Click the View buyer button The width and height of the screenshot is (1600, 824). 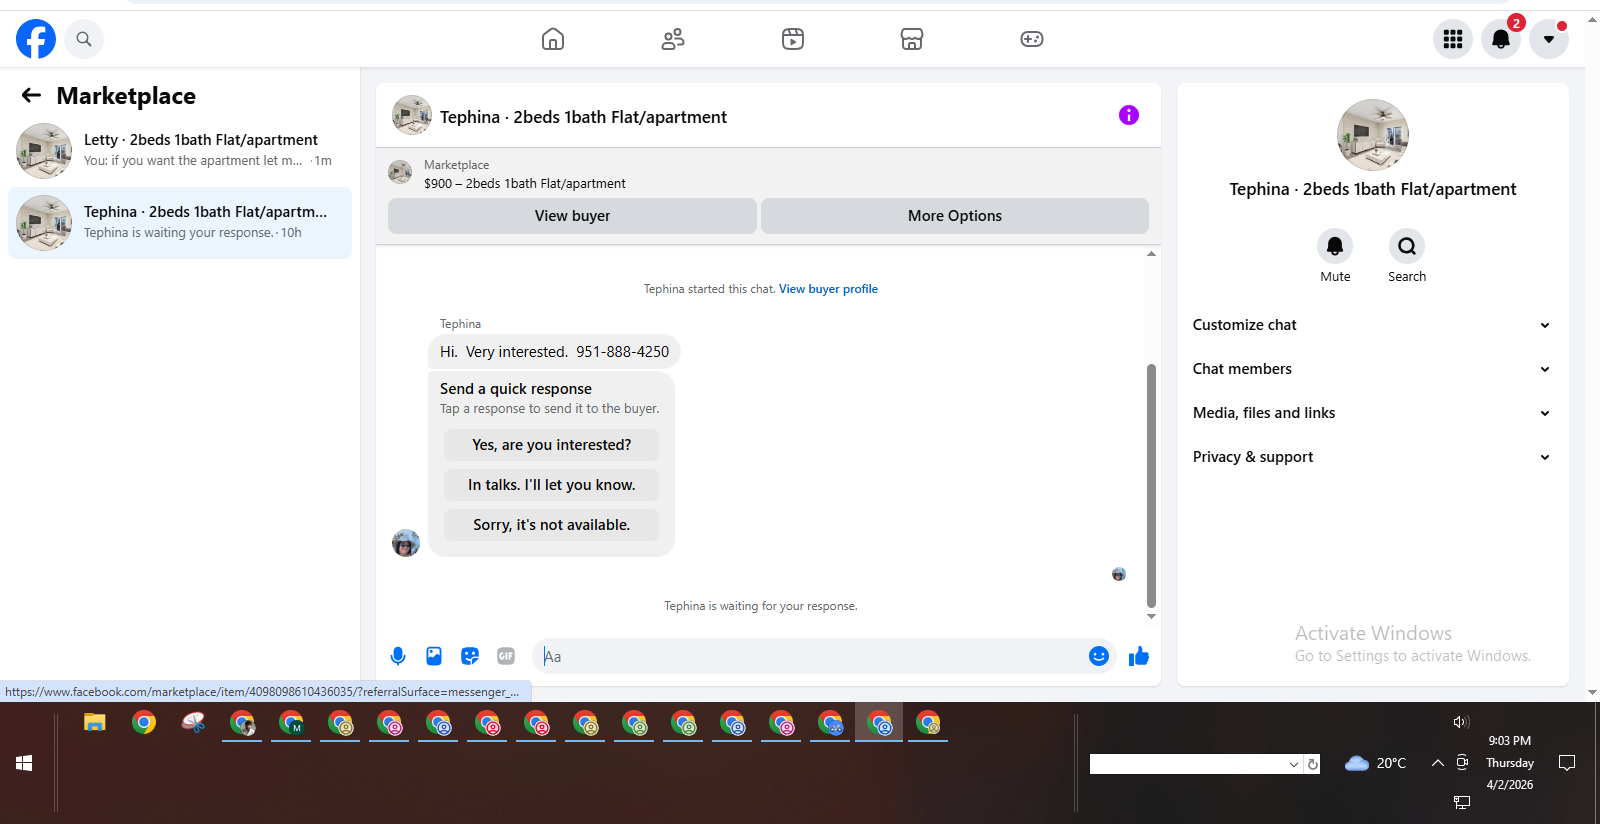point(572,216)
